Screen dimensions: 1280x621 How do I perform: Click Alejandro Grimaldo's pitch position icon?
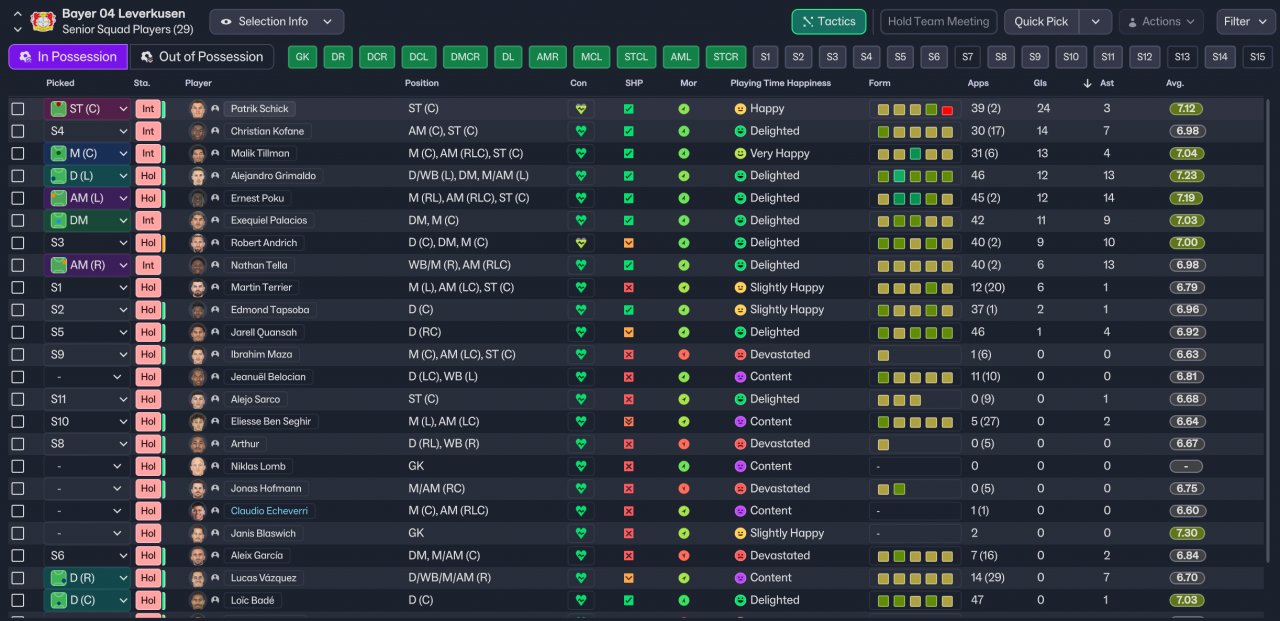coord(59,176)
